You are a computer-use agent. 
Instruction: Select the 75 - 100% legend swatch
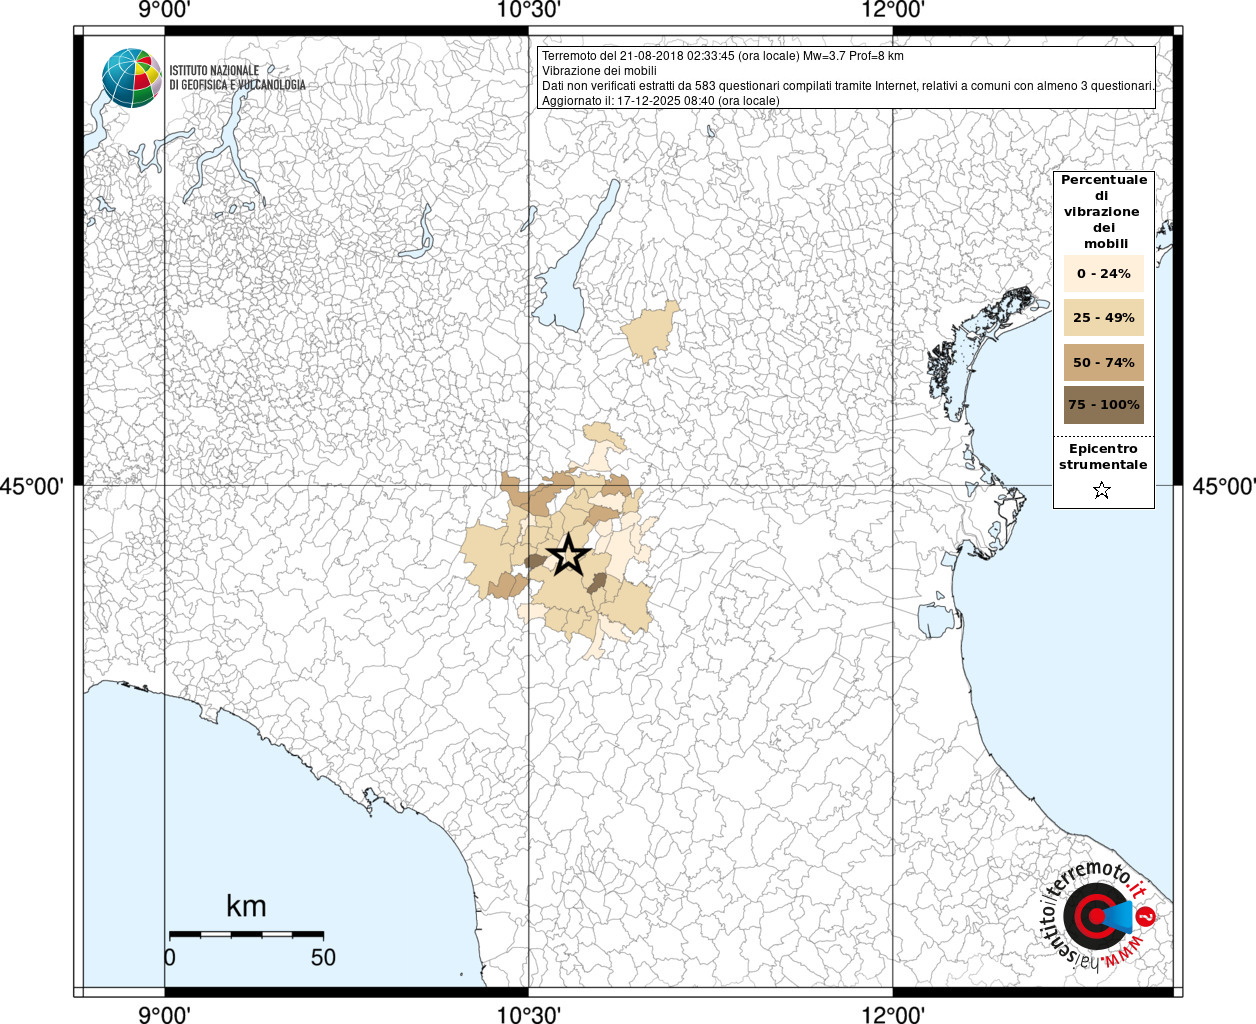point(1104,405)
